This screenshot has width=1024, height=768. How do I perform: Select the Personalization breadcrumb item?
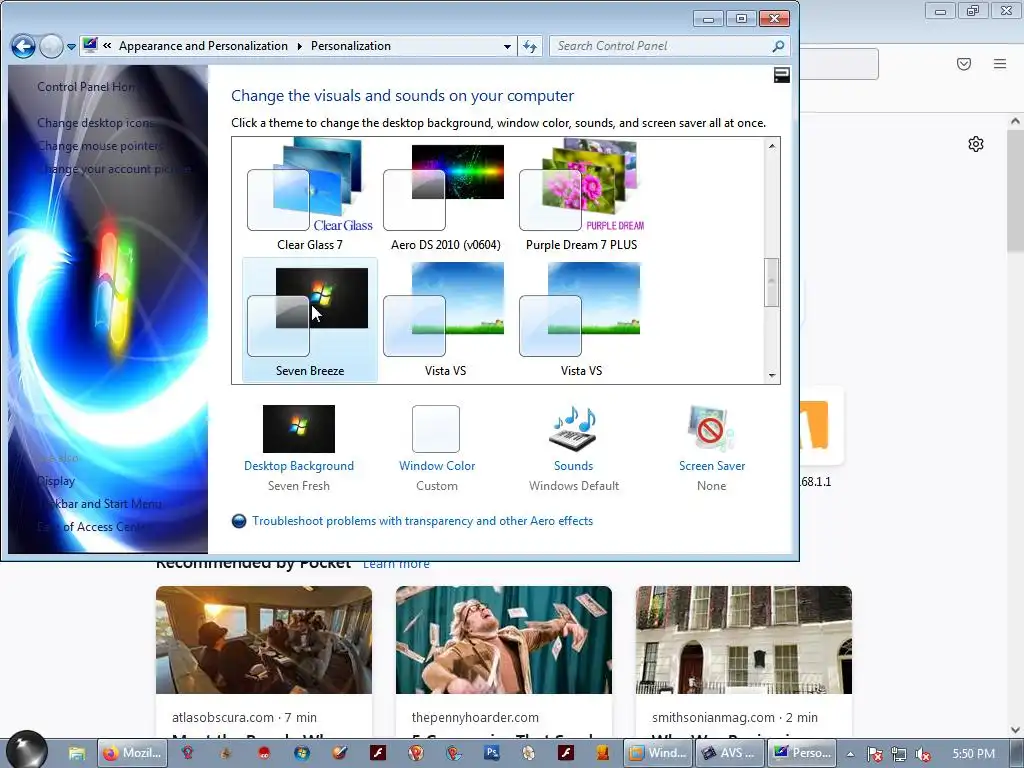tap(351, 46)
